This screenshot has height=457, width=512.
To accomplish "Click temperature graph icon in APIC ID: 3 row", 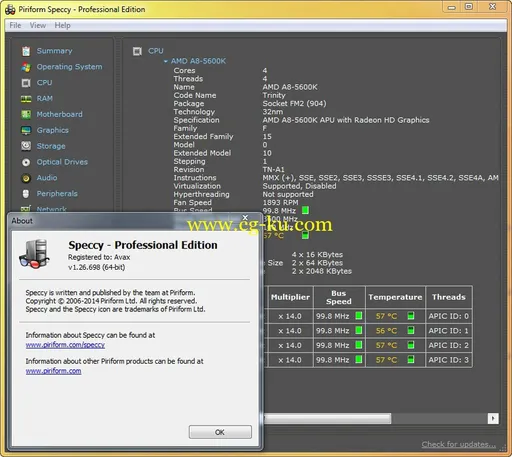I will click(x=411, y=360).
